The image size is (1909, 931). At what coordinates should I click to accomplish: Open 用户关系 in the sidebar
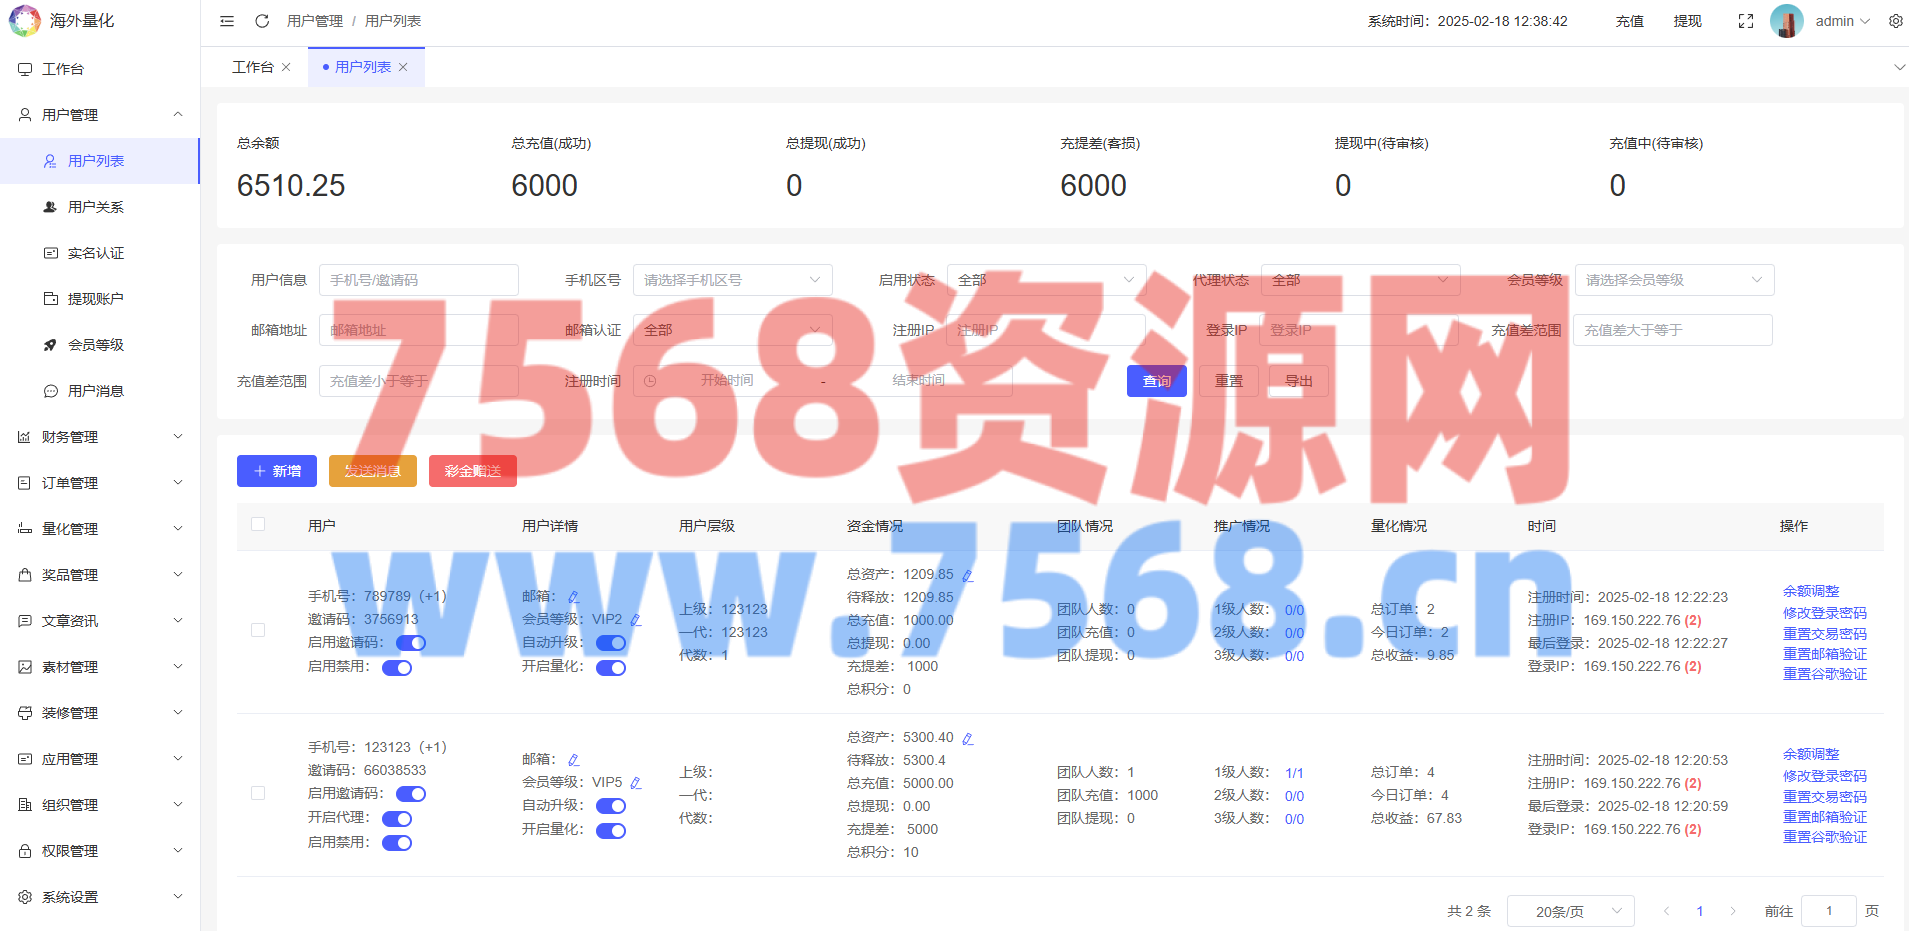(96, 207)
